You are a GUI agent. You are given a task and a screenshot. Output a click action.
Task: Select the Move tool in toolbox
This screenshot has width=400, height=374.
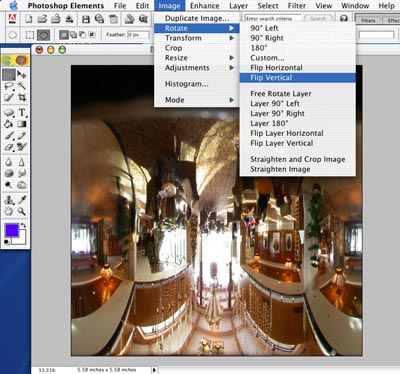tap(22, 74)
